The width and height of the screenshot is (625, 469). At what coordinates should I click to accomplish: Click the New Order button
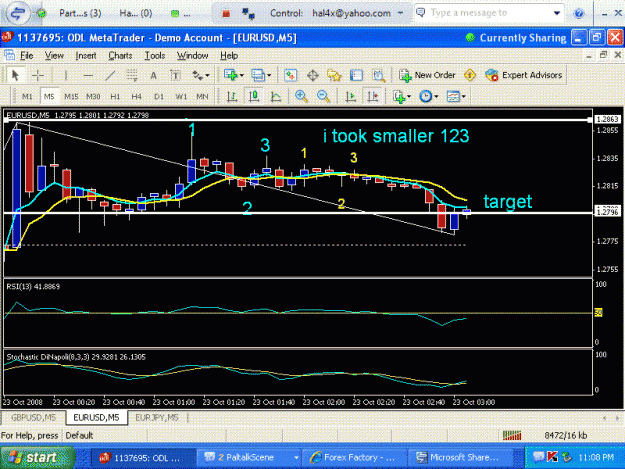(427, 75)
